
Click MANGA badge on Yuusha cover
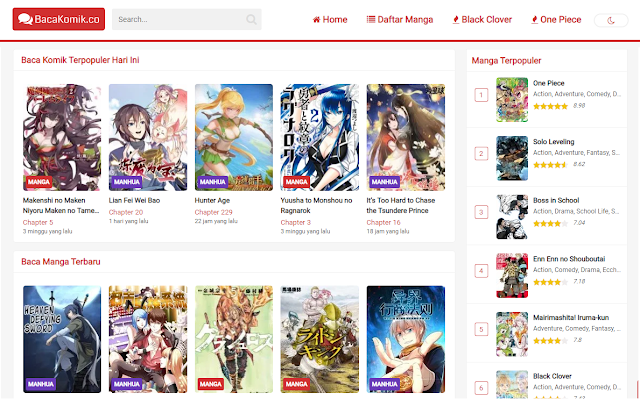coord(296,182)
